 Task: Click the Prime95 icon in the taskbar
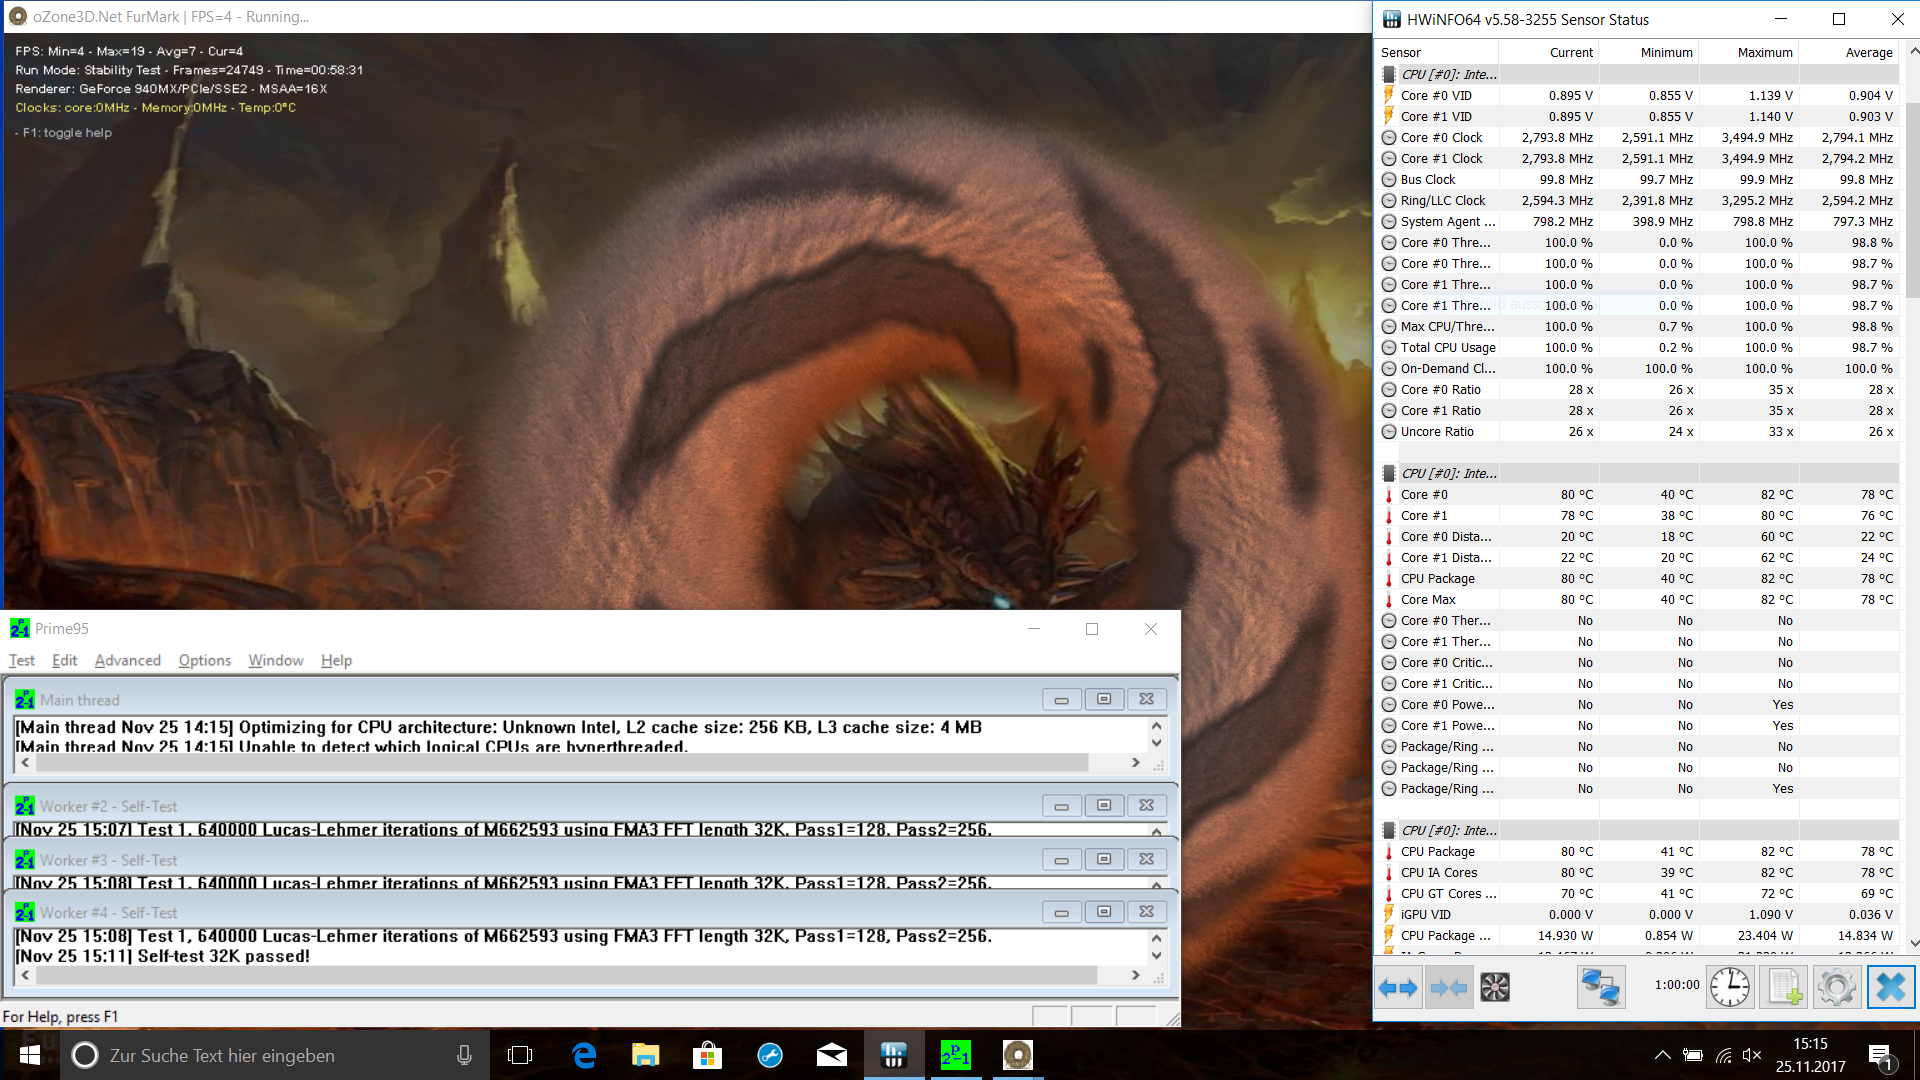(955, 1055)
